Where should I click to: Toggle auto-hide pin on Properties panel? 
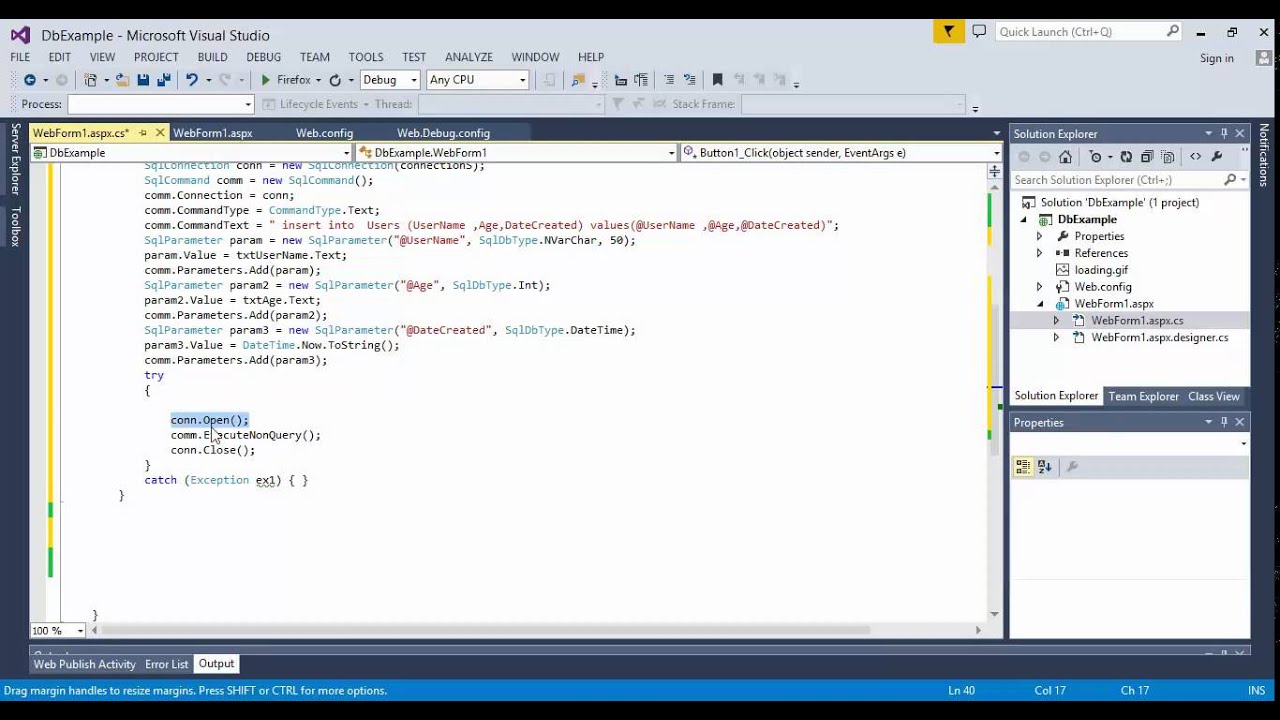(1224, 422)
